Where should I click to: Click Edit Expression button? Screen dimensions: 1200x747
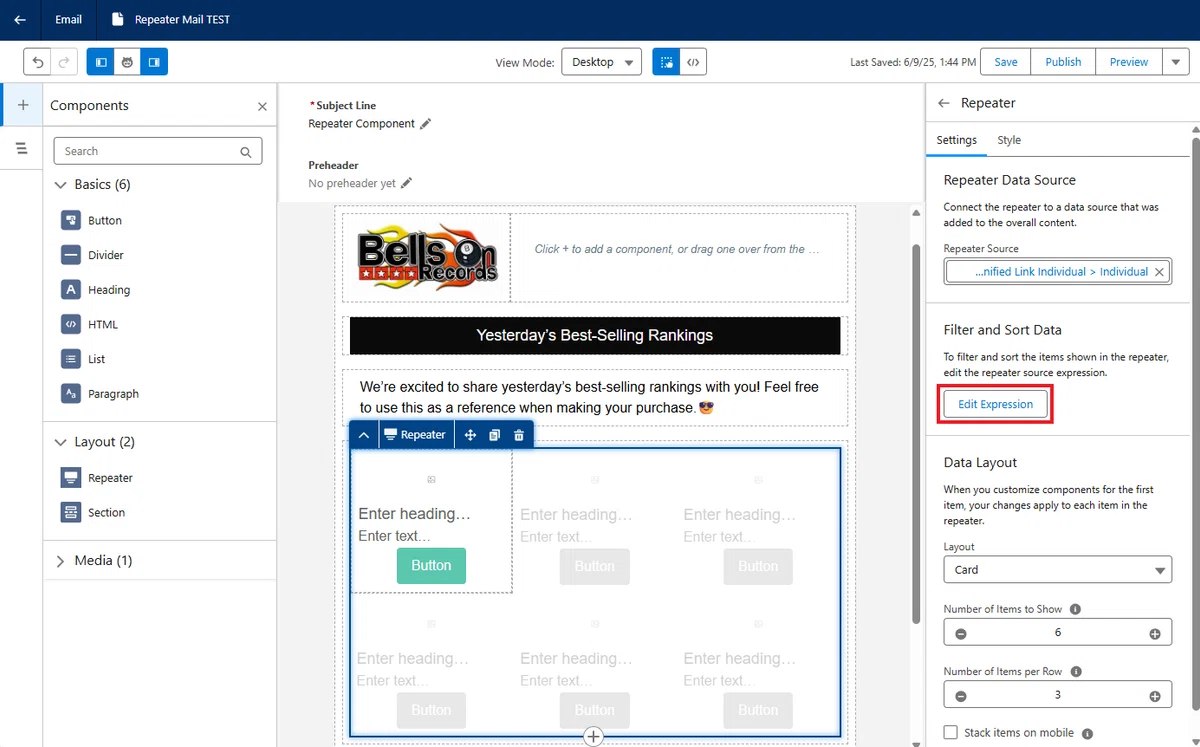point(995,404)
